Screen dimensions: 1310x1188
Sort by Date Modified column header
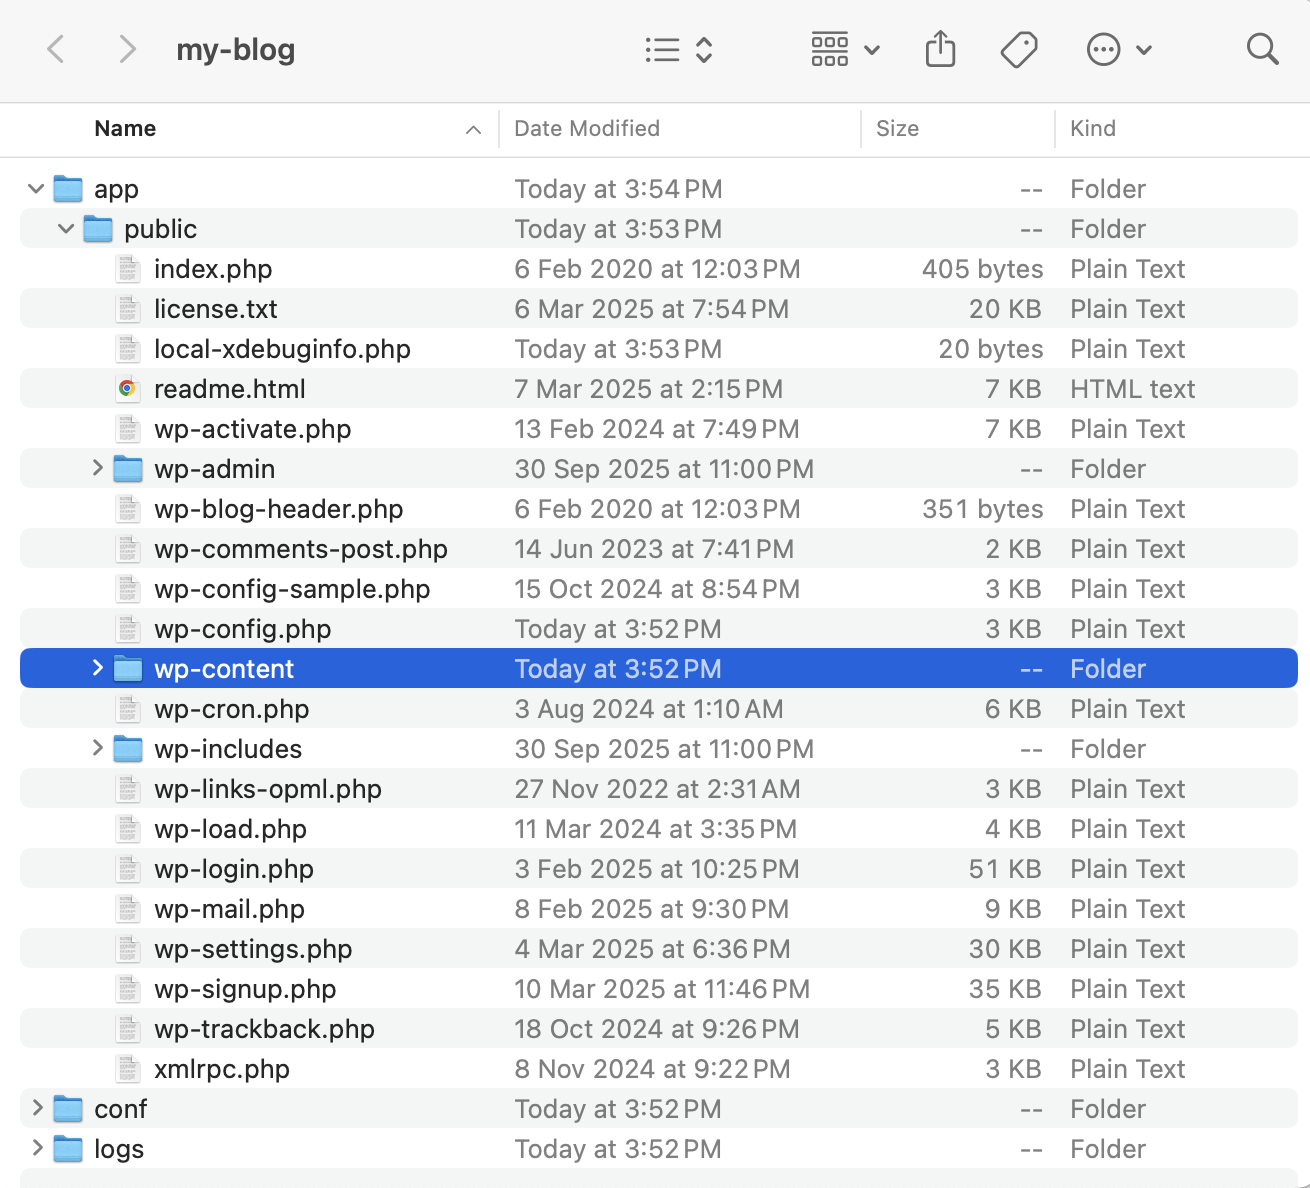click(x=587, y=128)
